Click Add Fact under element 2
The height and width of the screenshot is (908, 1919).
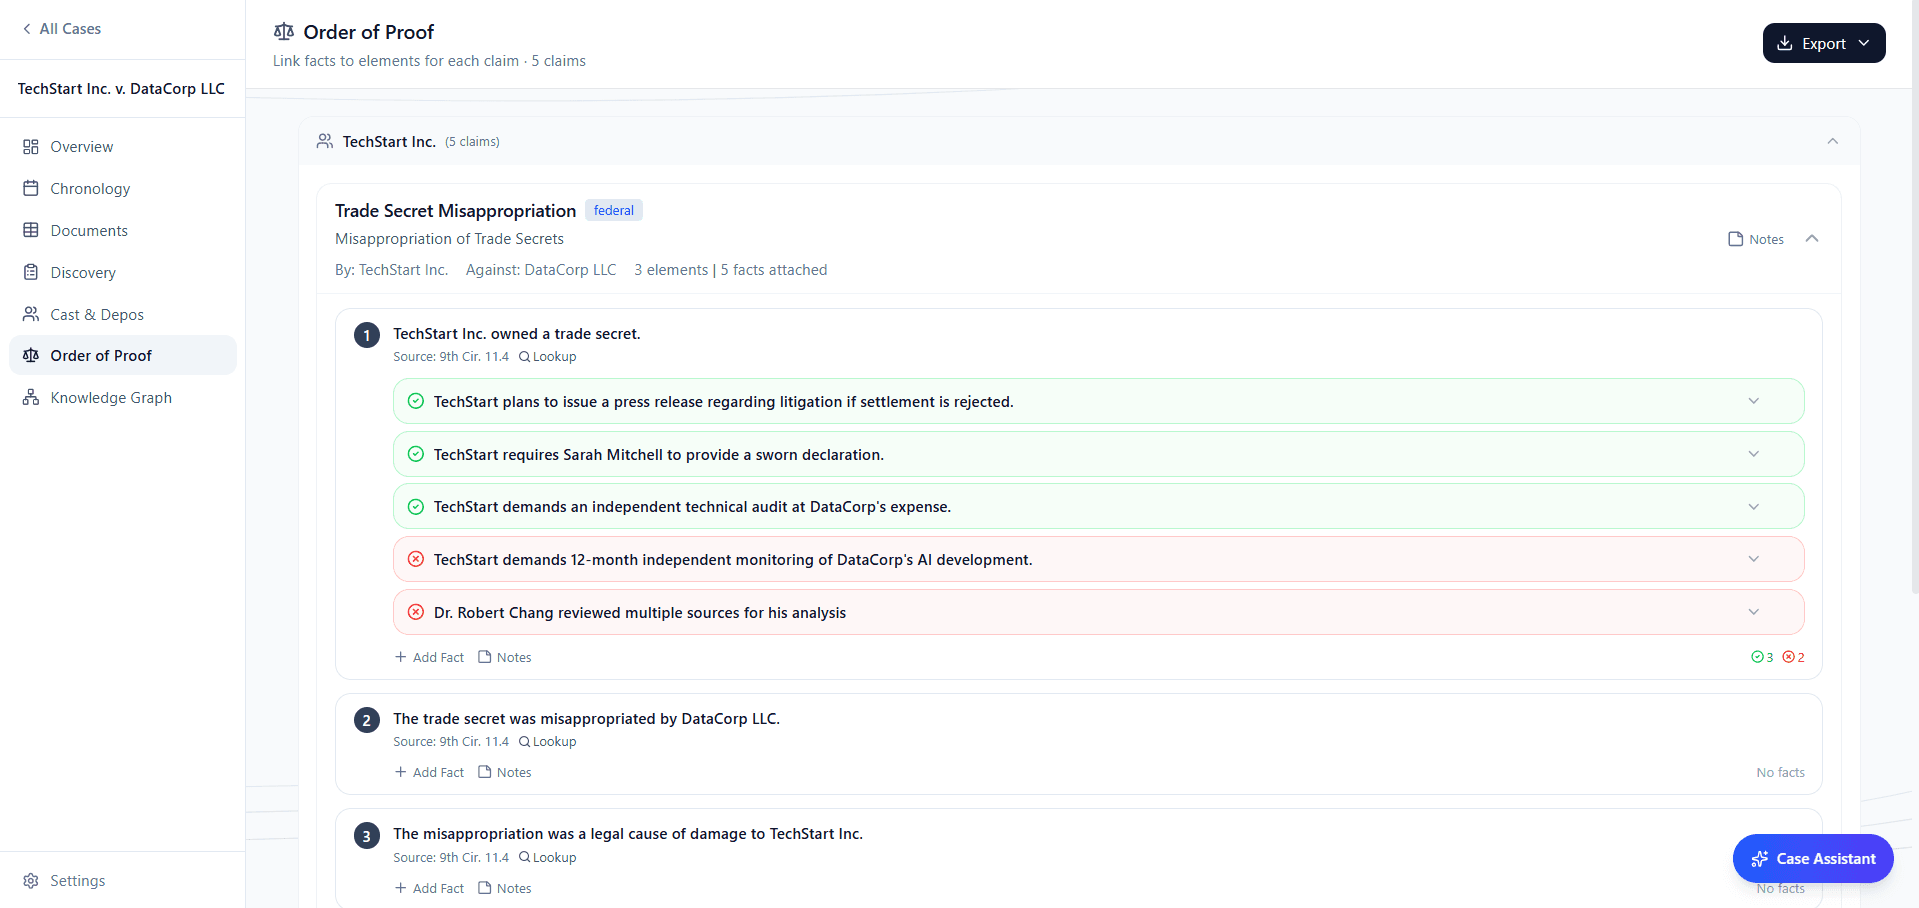[x=430, y=773]
